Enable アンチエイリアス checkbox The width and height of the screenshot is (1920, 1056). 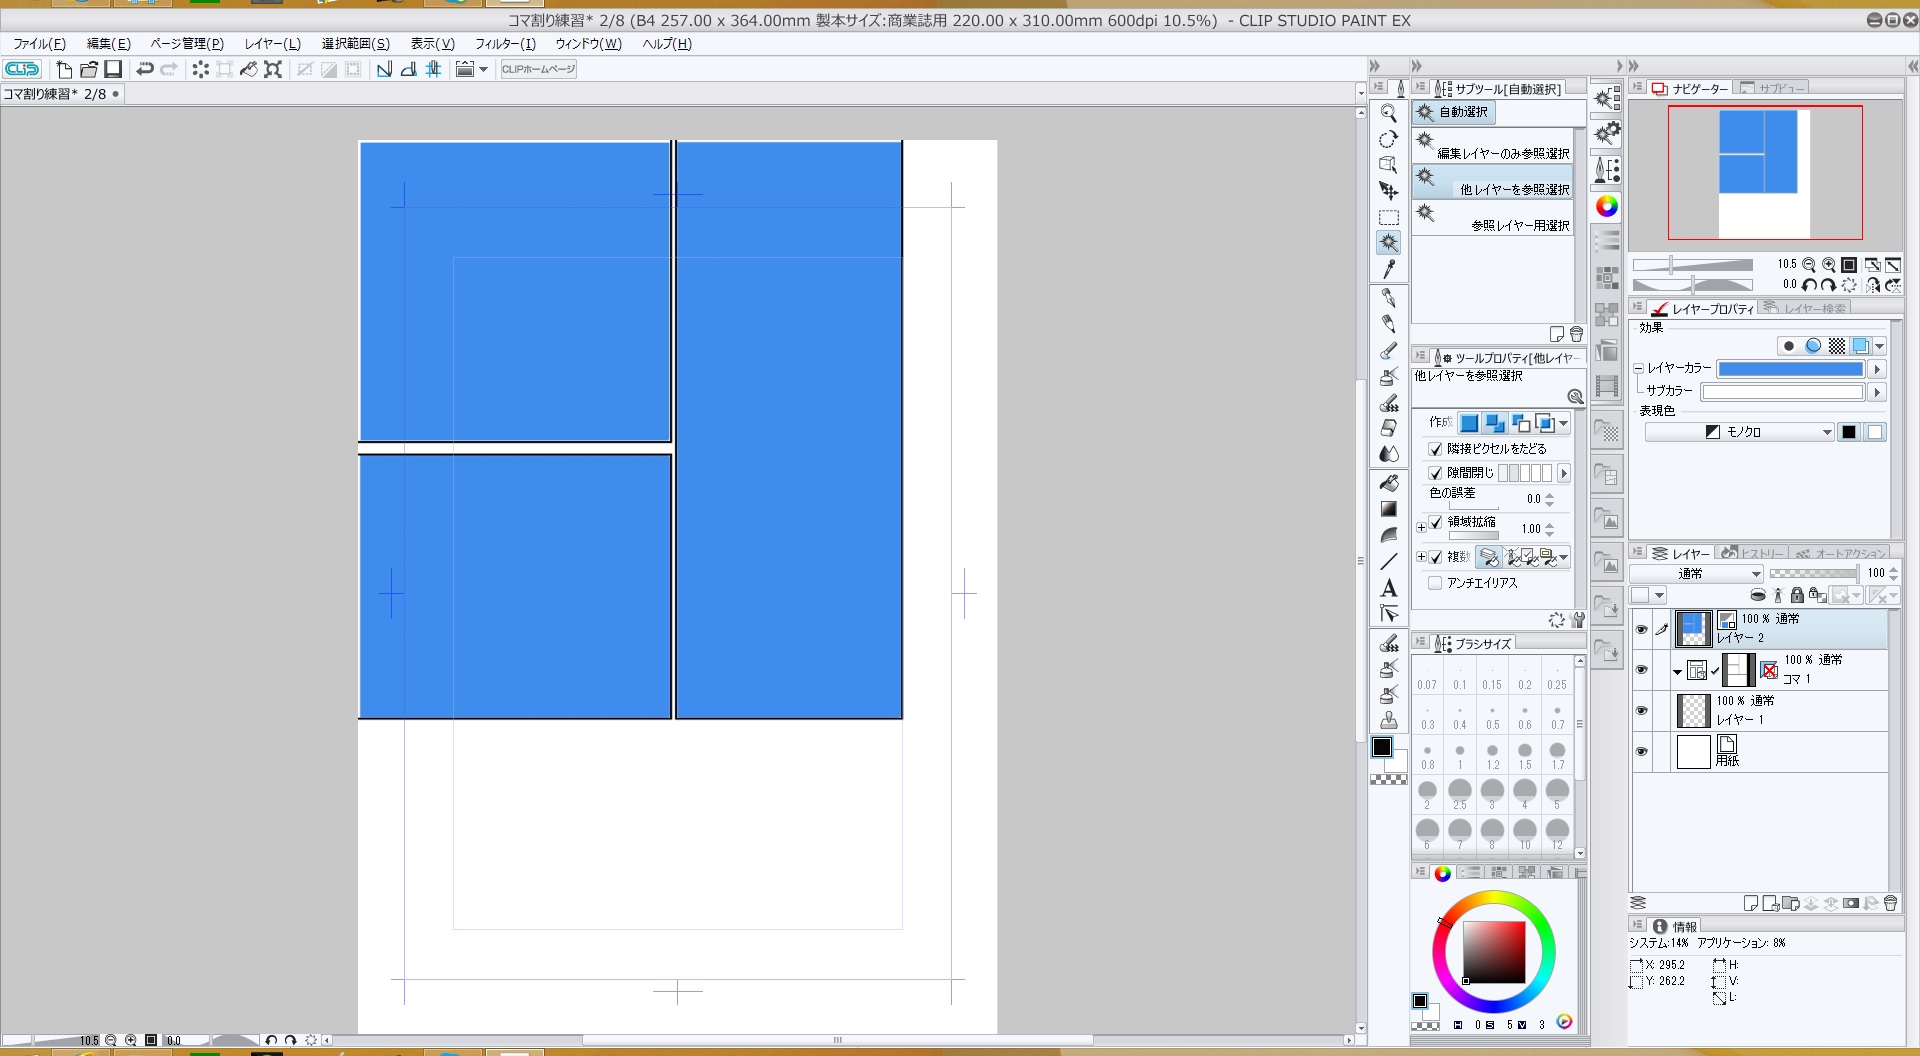tap(1436, 583)
